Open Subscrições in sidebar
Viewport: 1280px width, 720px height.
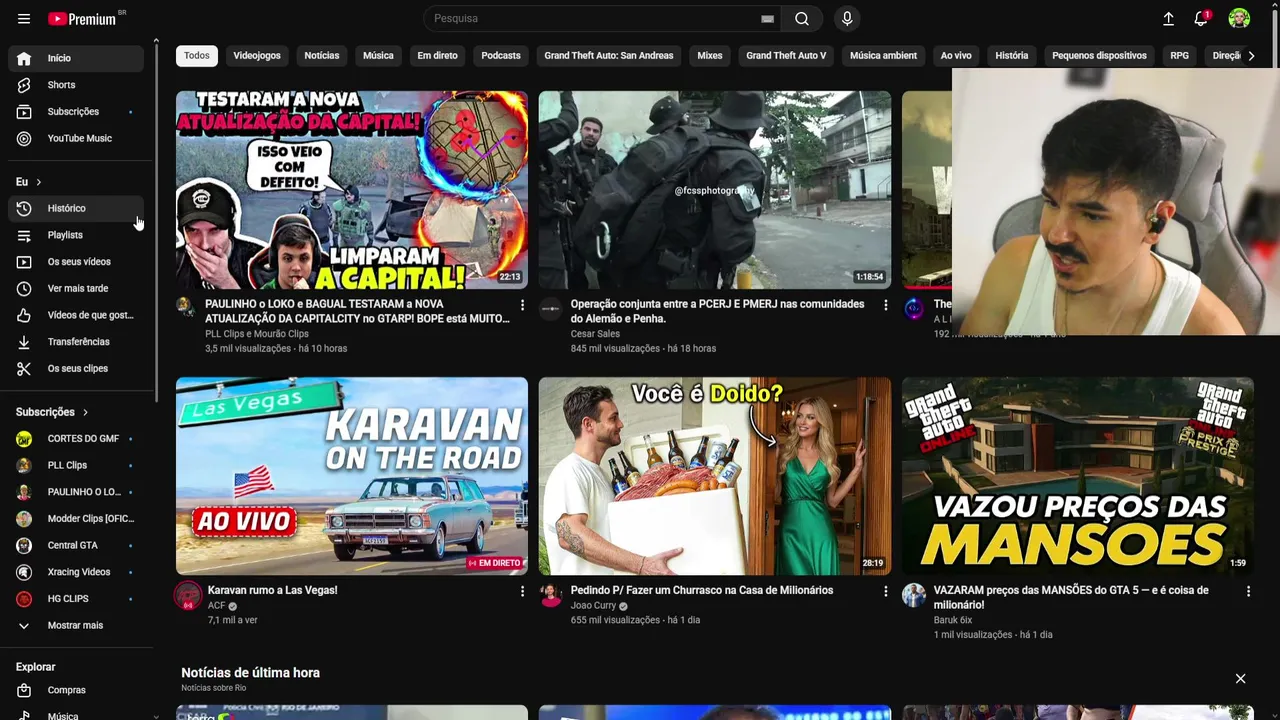point(76,111)
